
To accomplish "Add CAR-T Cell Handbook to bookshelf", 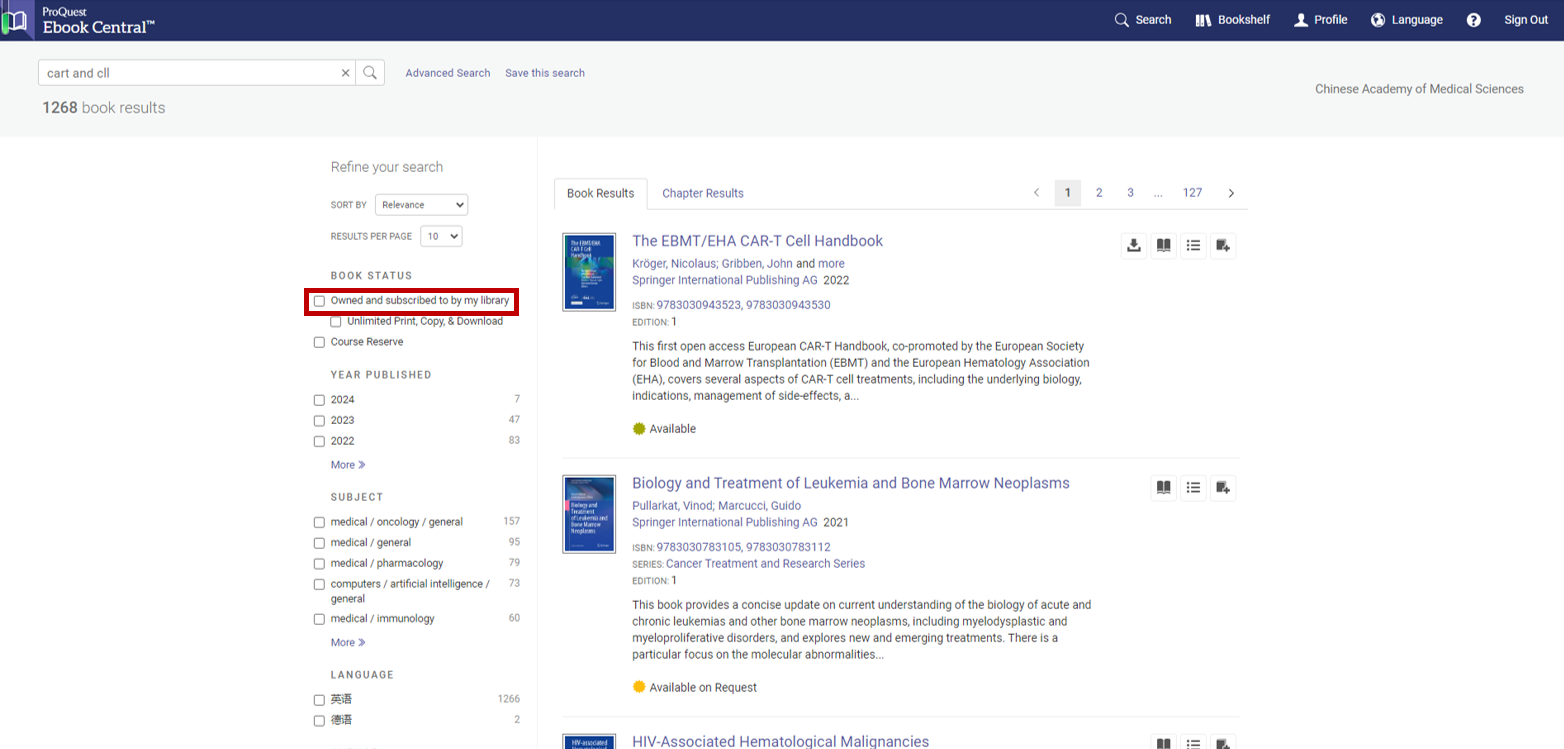I will [1223, 246].
